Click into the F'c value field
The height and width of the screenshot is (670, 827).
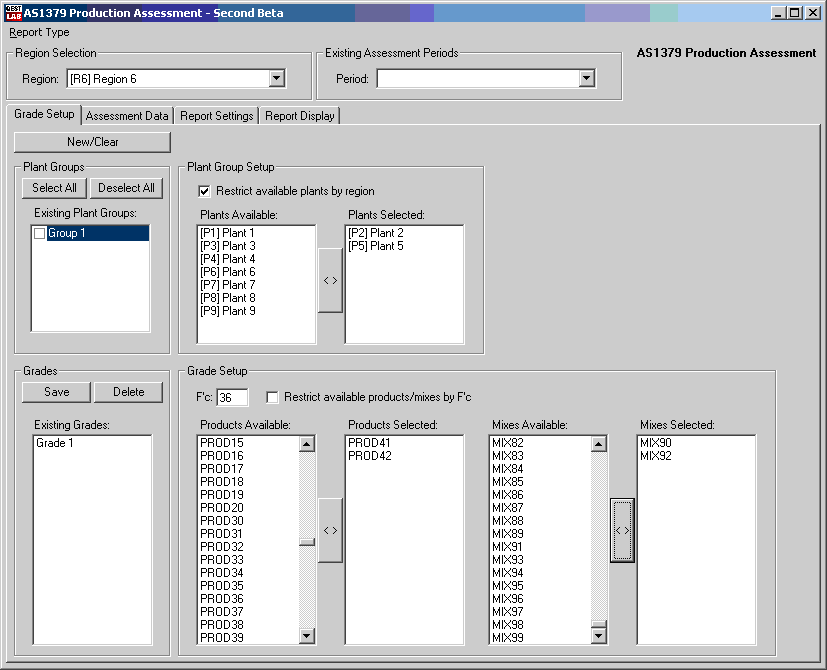[x=231, y=398]
